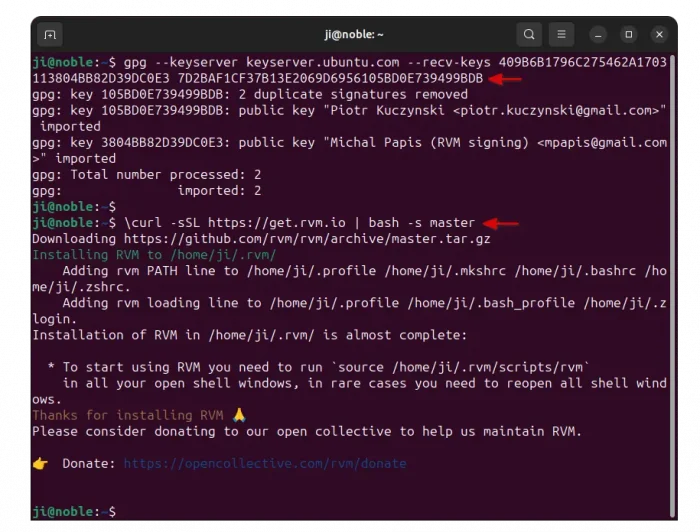This screenshot has width=700, height=532.
Task: Maximize the terminal window
Action: (x=628, y=35)
